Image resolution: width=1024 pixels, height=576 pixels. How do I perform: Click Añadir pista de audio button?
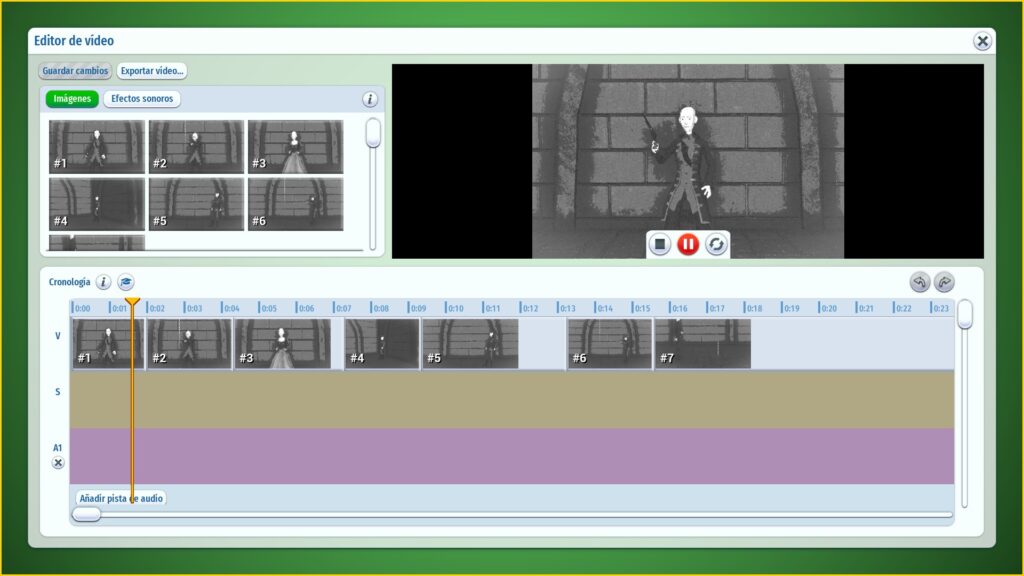pyautogui.click(x=121, y=498)
